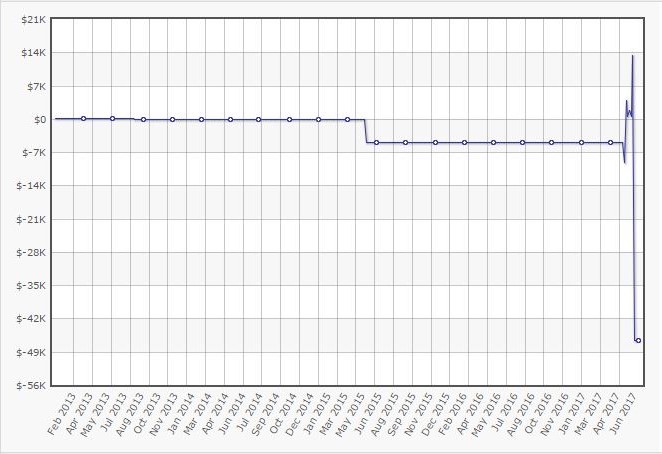Click the Nov 2013 x-axis label
Screen dimensions: 662x454
coord(165,414)
